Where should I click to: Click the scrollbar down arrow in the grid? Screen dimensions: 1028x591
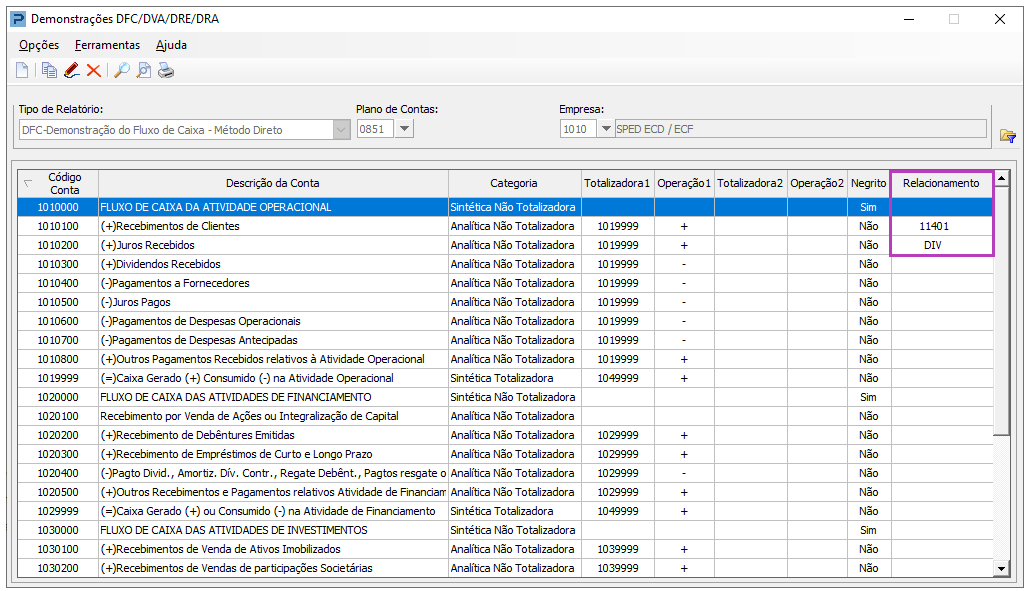pos(1001,569)
